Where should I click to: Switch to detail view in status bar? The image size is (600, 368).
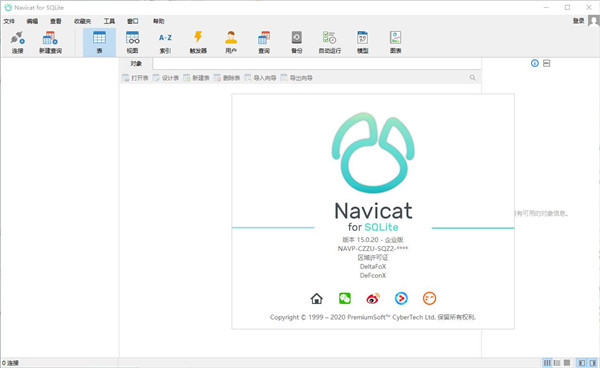click(557, 363)
